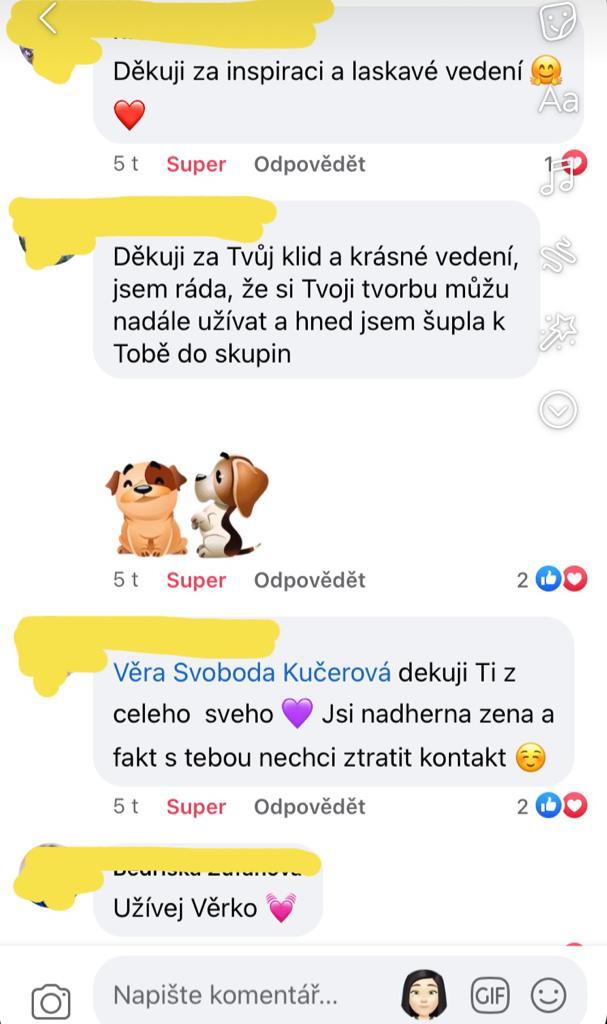Select the scribble draw tool

558,255
